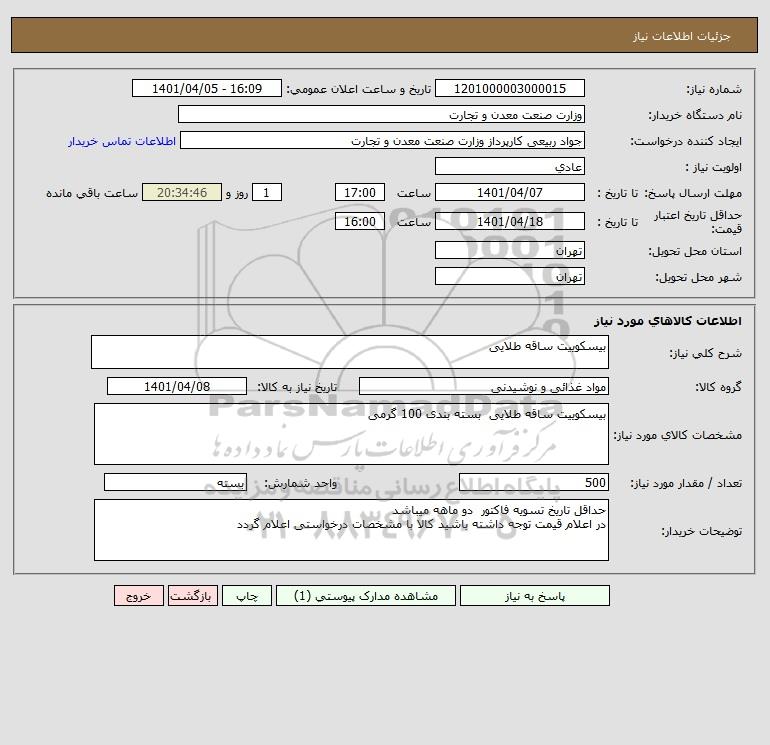Click unit of measure field بسته

pos(175,482)
